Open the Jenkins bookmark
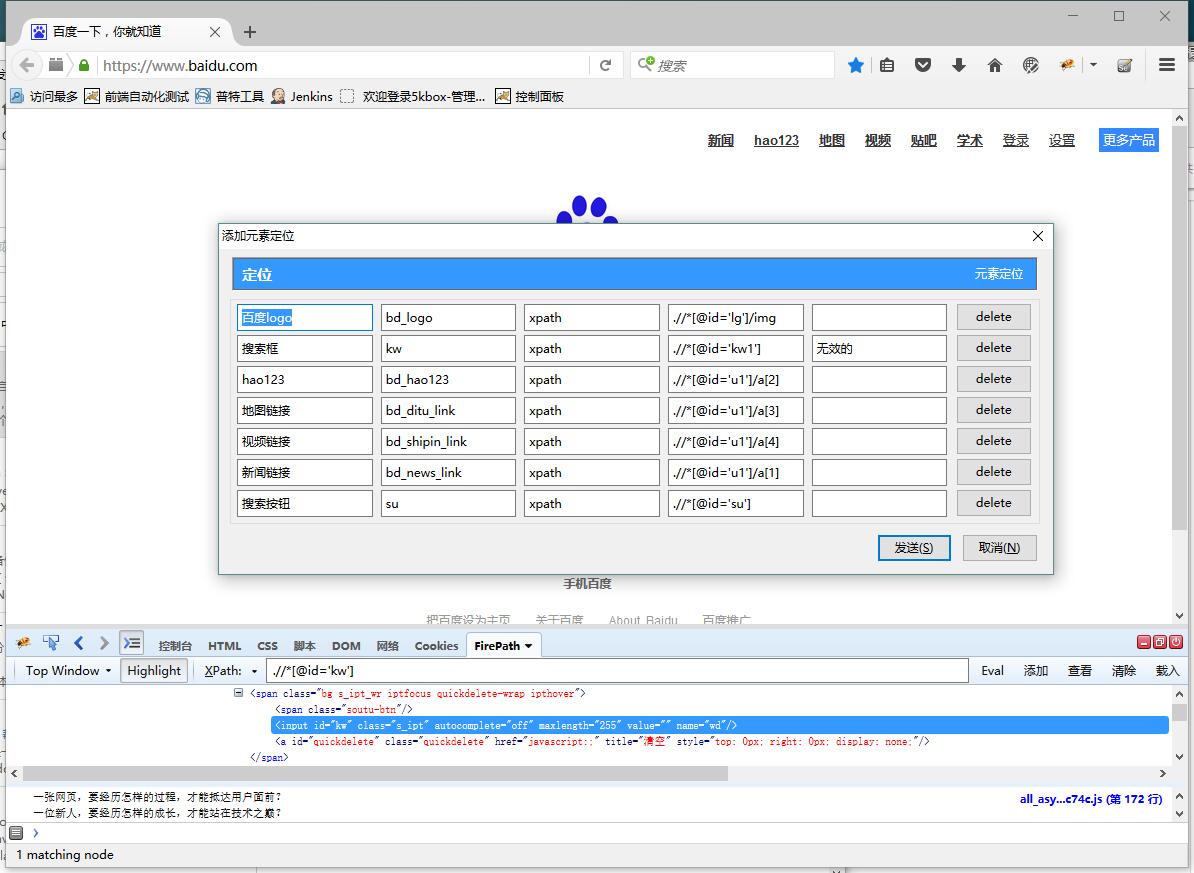1194x873 pixels. (302, 96)
